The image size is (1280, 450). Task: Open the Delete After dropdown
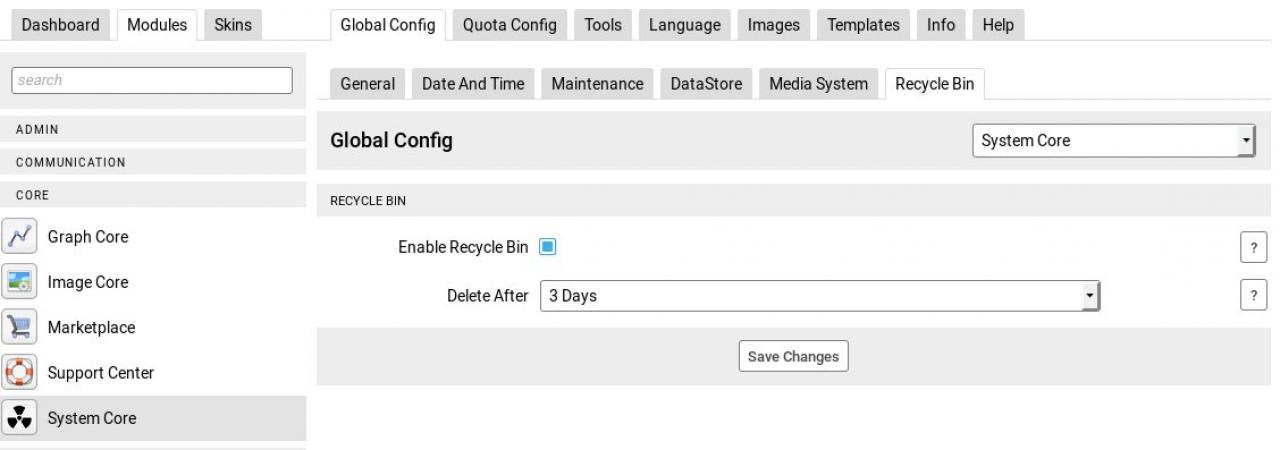(819, 296)
